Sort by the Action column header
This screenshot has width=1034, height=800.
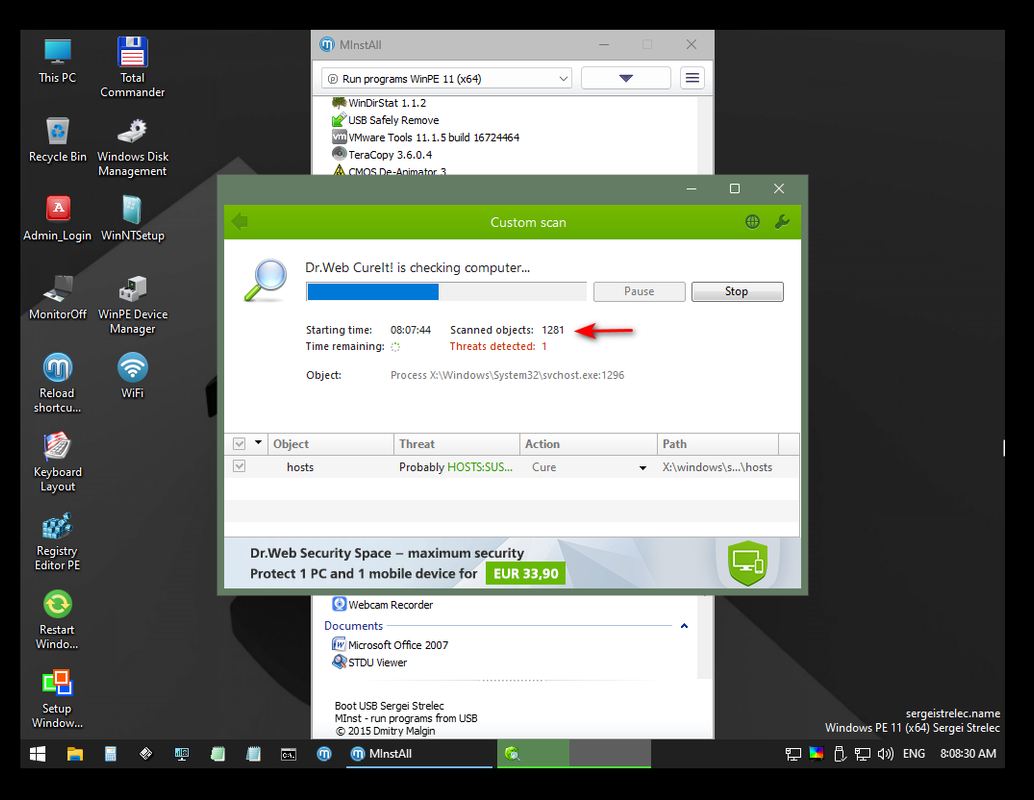coord(588,444)
